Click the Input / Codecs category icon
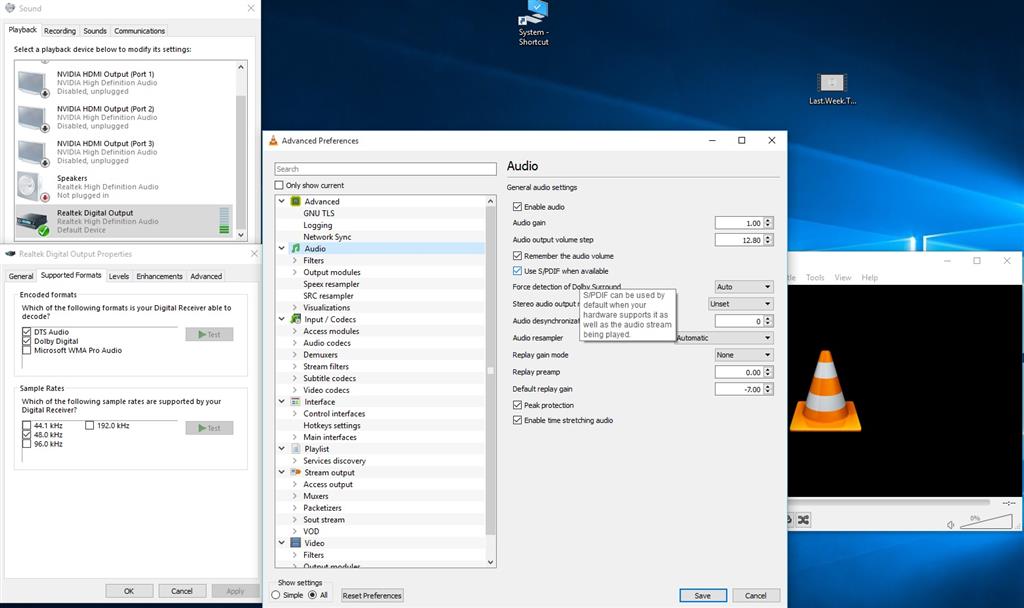The height and width of the screenshot is (608, 1024). 295,319
